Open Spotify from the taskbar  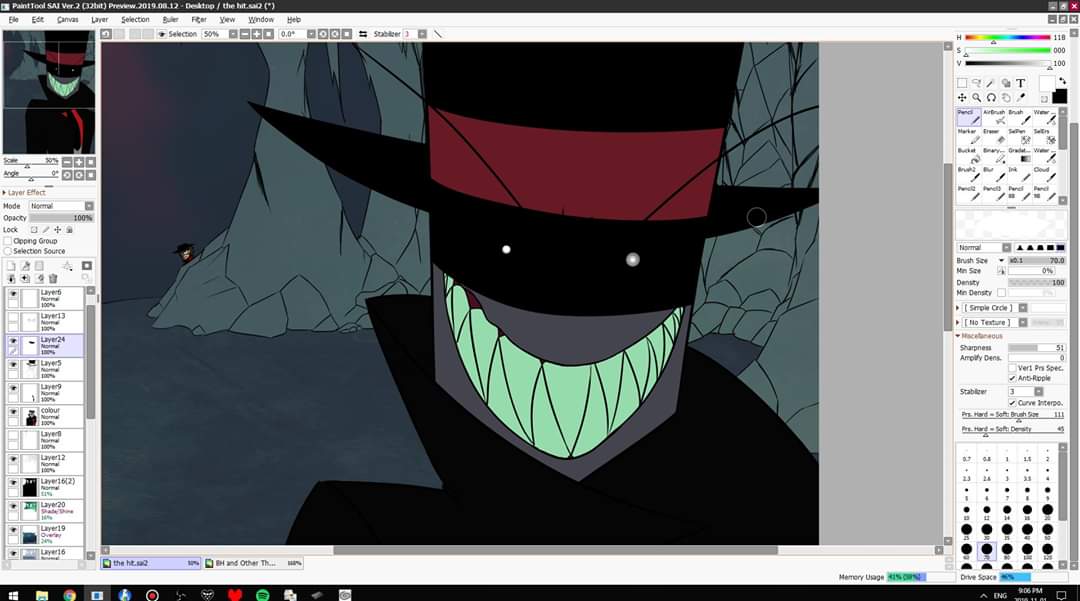[262, 595]
